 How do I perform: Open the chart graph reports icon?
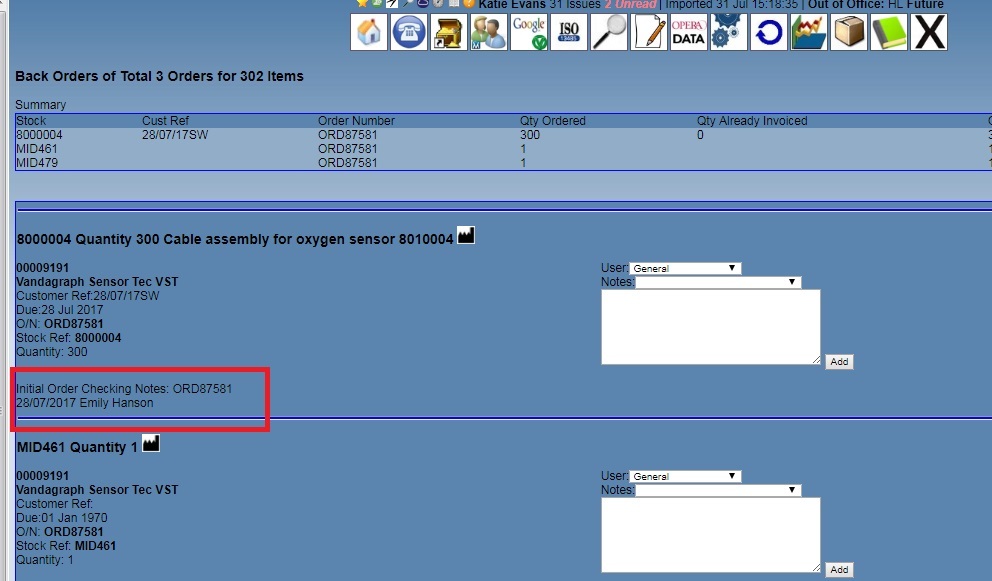click(x=808, y=32)
